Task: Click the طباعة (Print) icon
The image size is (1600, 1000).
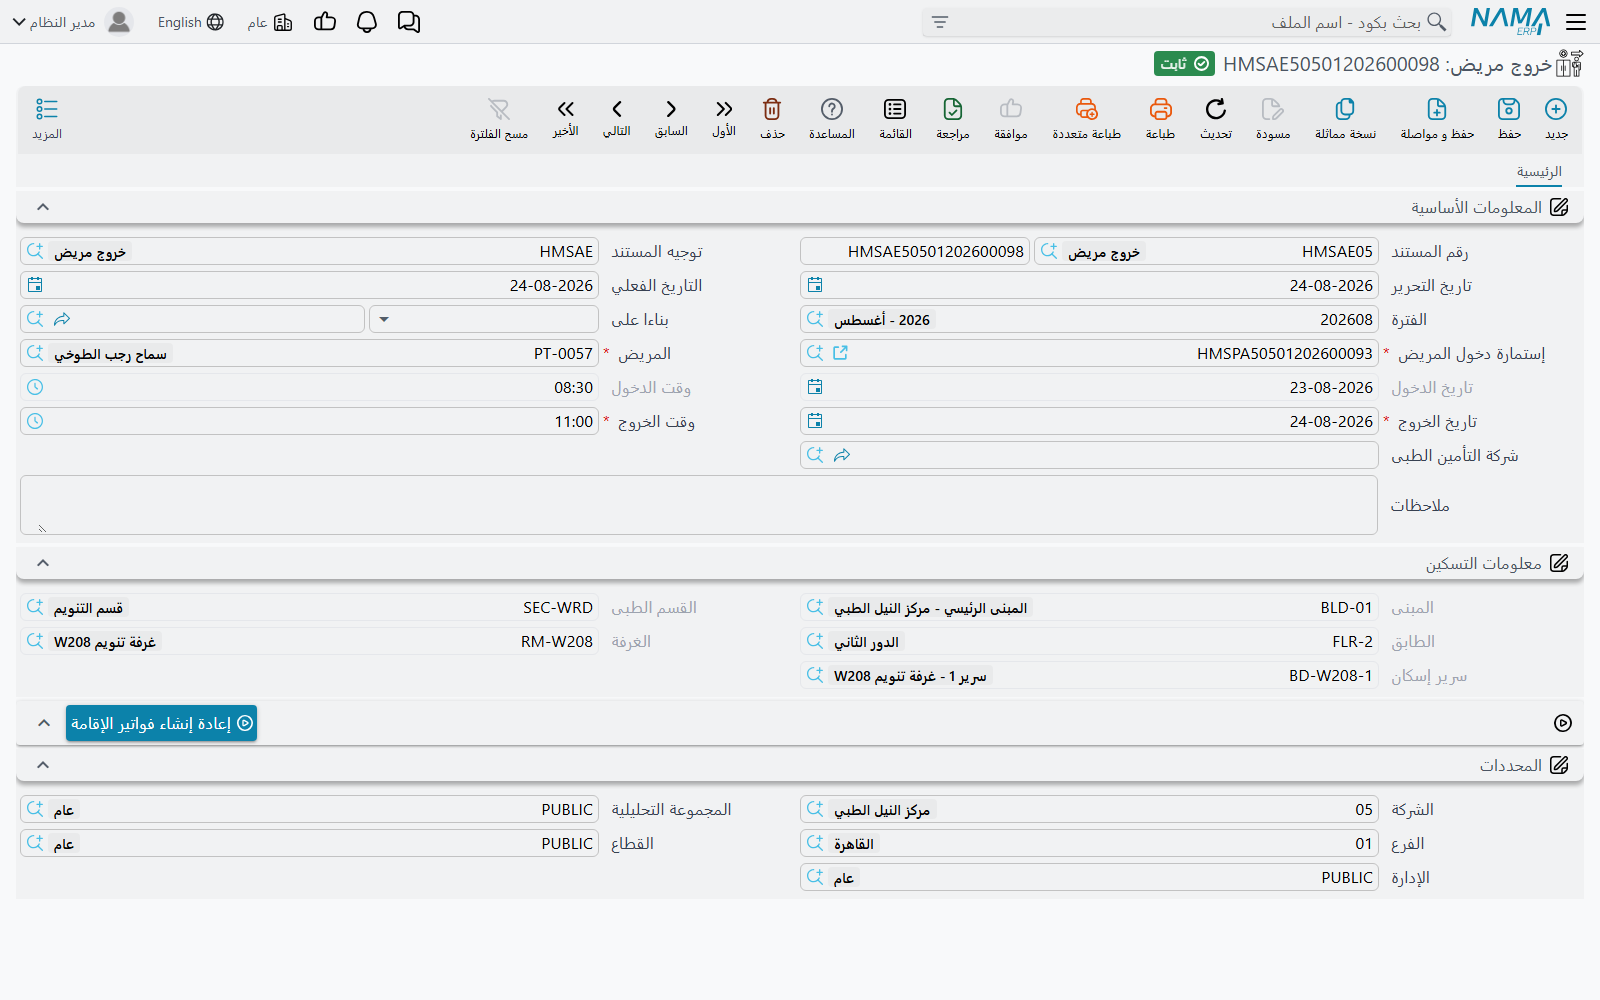Action: [1160, 109]
